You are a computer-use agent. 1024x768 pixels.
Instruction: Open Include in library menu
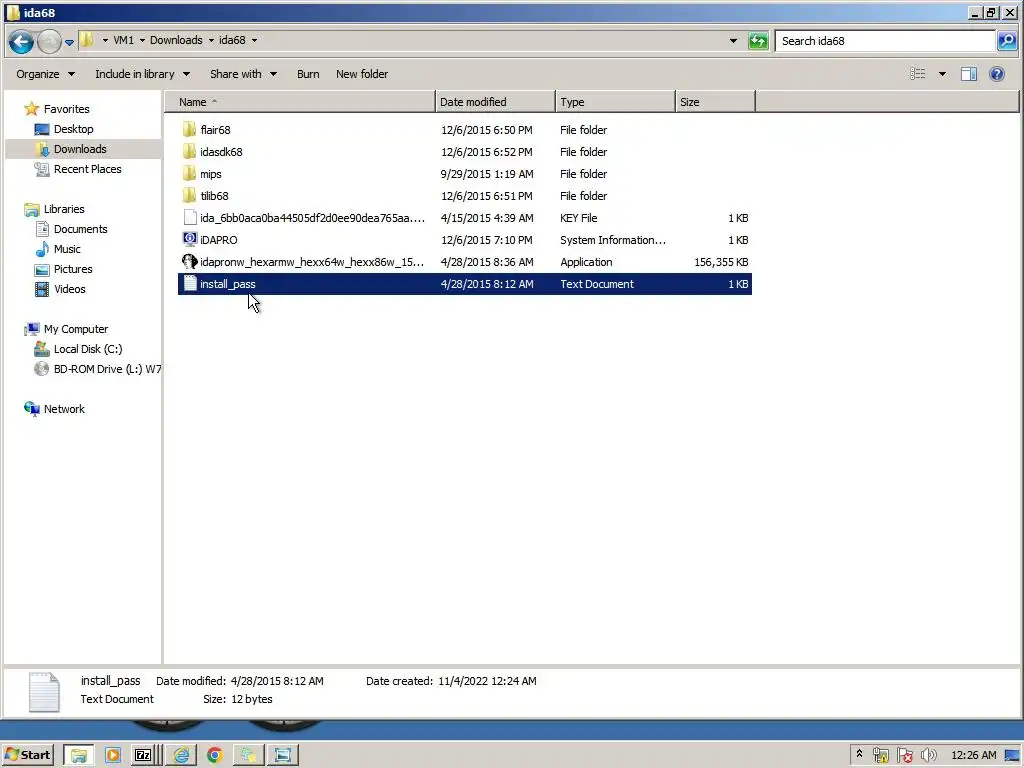coord(142,74)
